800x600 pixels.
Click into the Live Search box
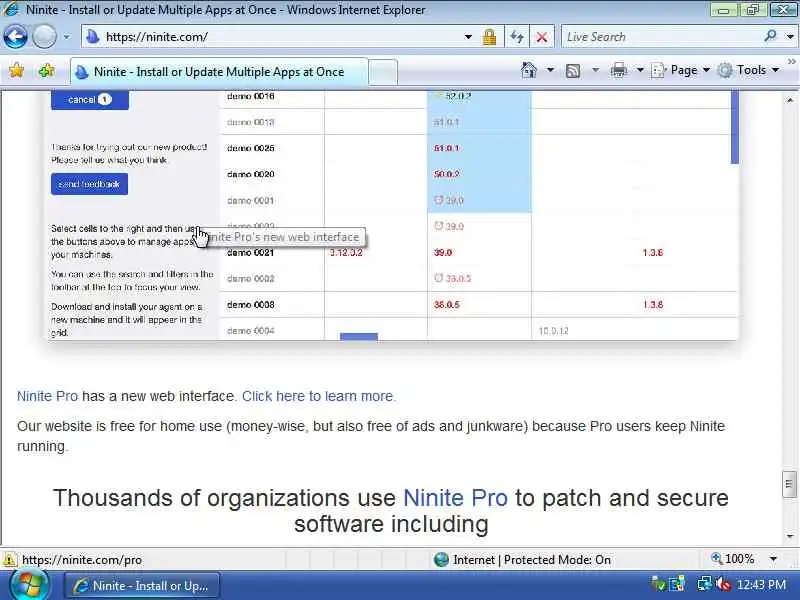pyautogui.click(x=662, y=37)
